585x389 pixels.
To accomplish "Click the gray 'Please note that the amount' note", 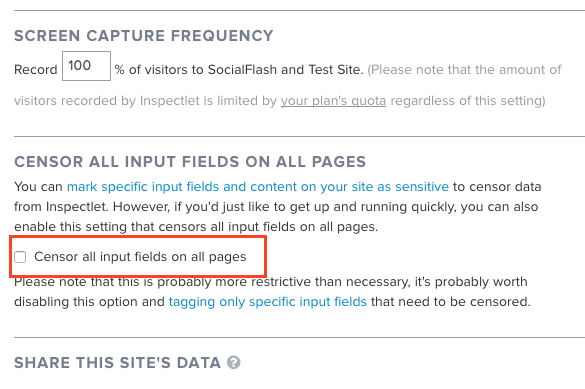I will click(x=464, y=70).
